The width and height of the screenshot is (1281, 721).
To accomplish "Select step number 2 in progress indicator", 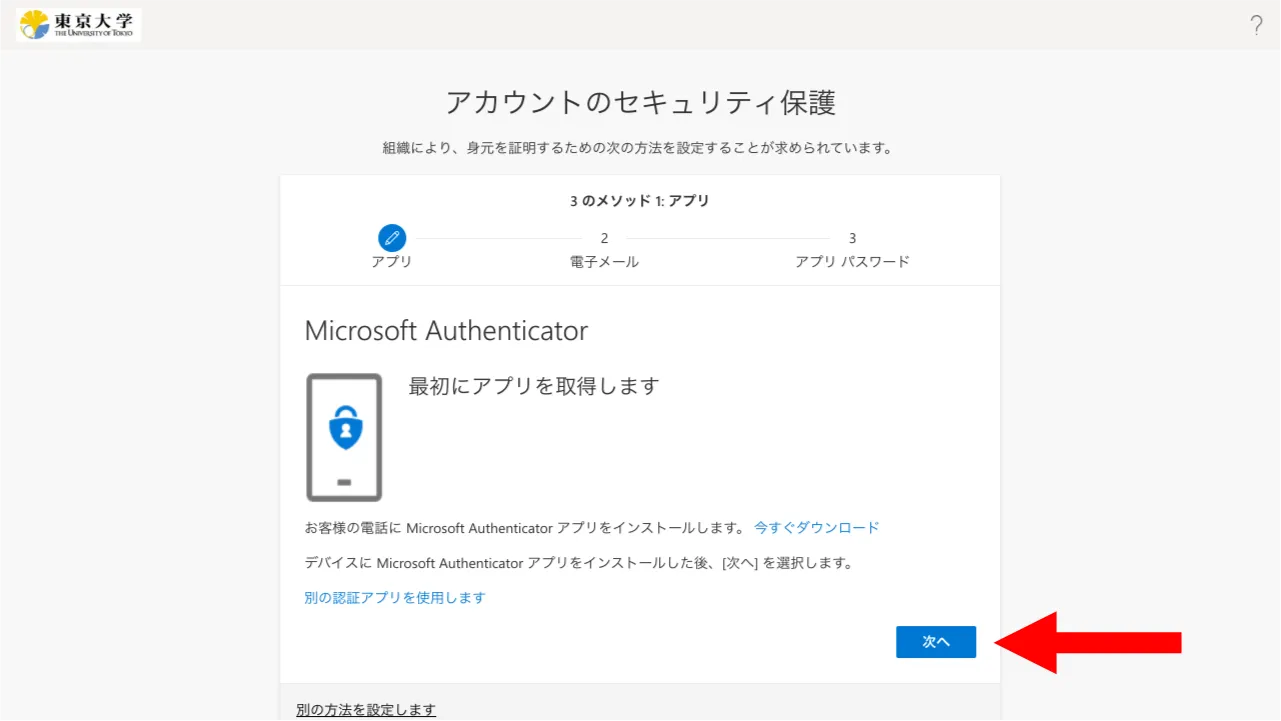I will [x=604, y=238].
